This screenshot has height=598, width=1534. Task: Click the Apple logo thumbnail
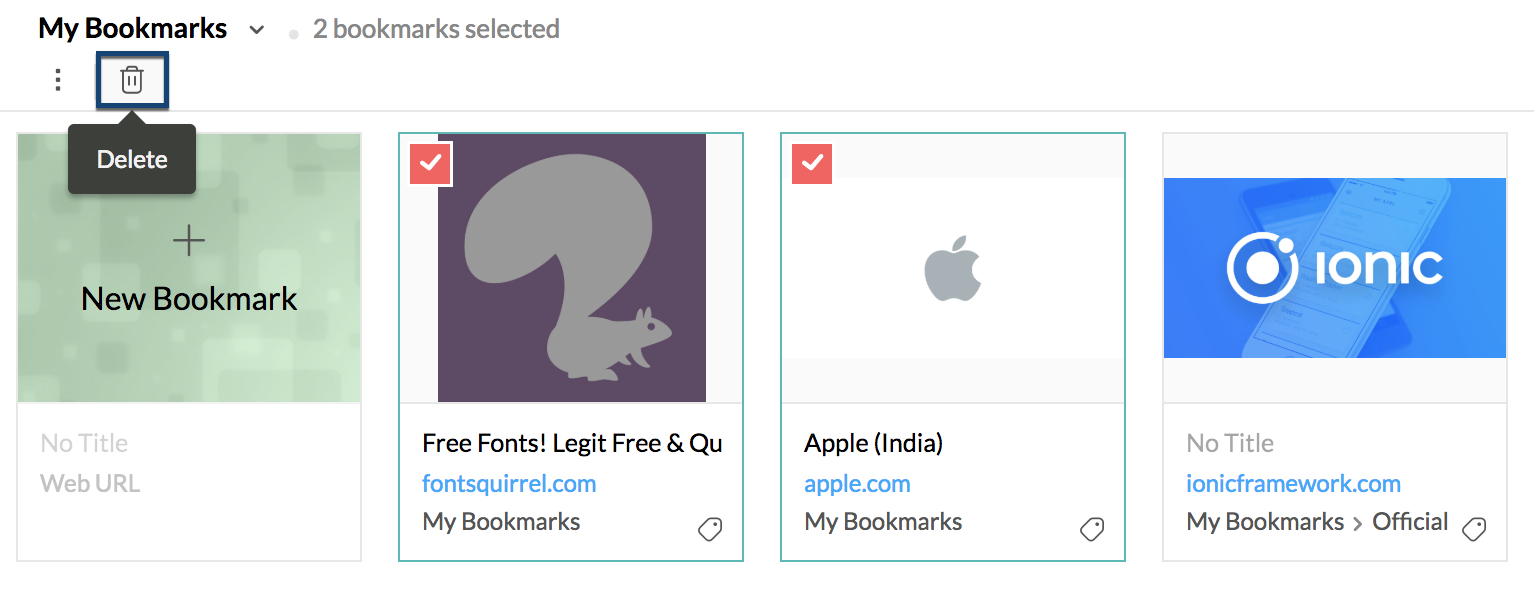(x=952, y=268)
